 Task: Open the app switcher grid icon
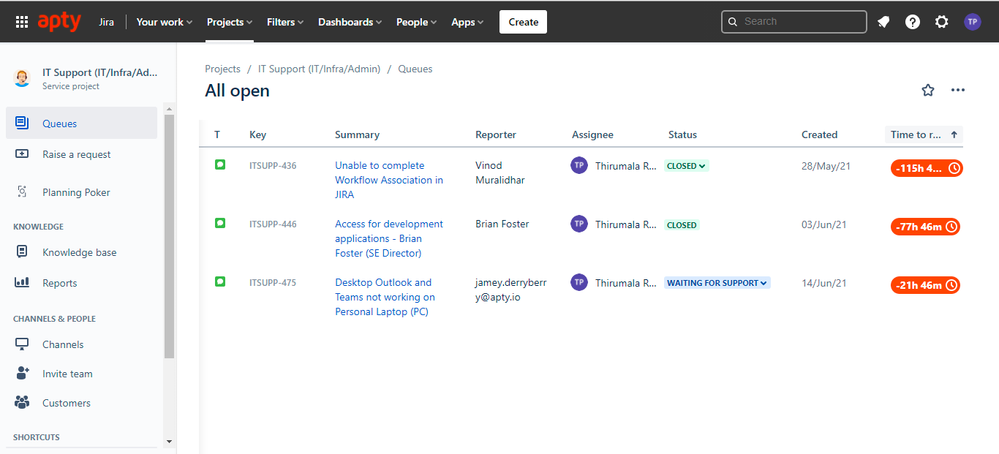[x=22, y=22]
